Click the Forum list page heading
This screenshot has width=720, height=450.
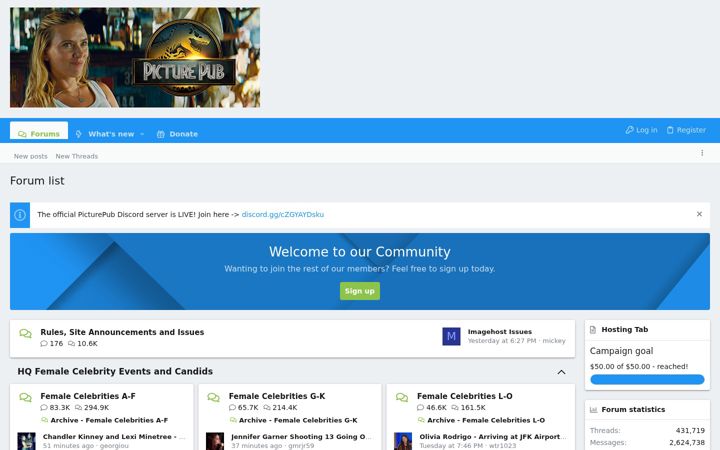point(37,181)
